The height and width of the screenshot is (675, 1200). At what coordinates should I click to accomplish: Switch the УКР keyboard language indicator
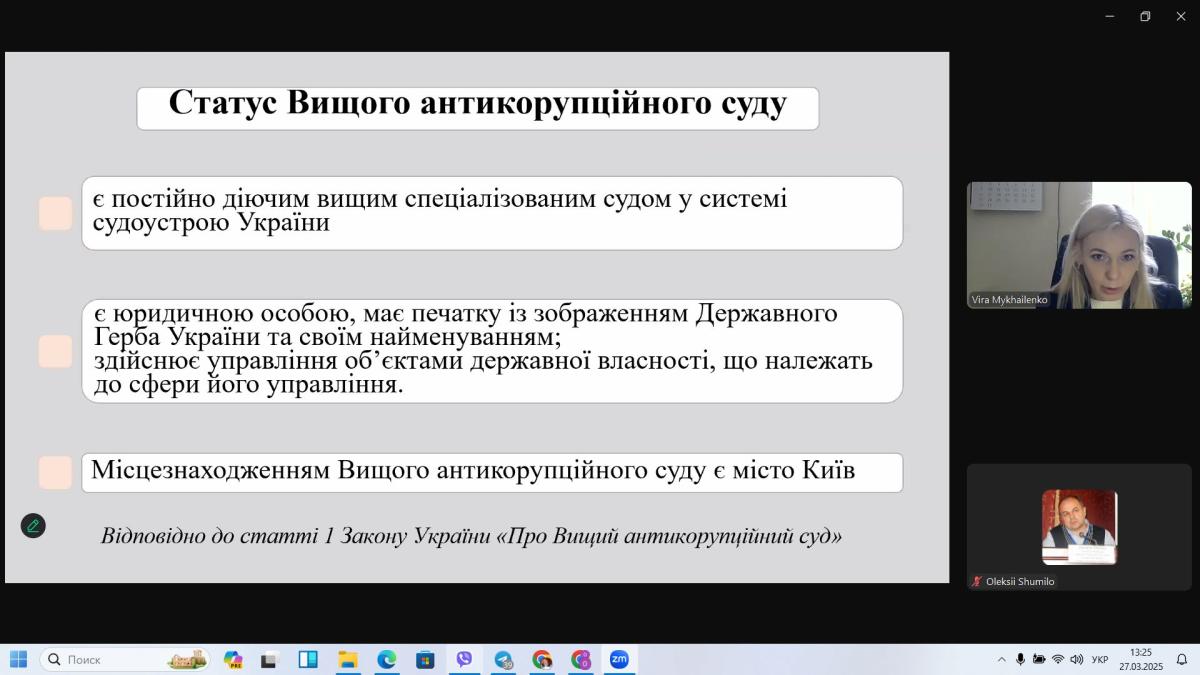click(1100, 659)
